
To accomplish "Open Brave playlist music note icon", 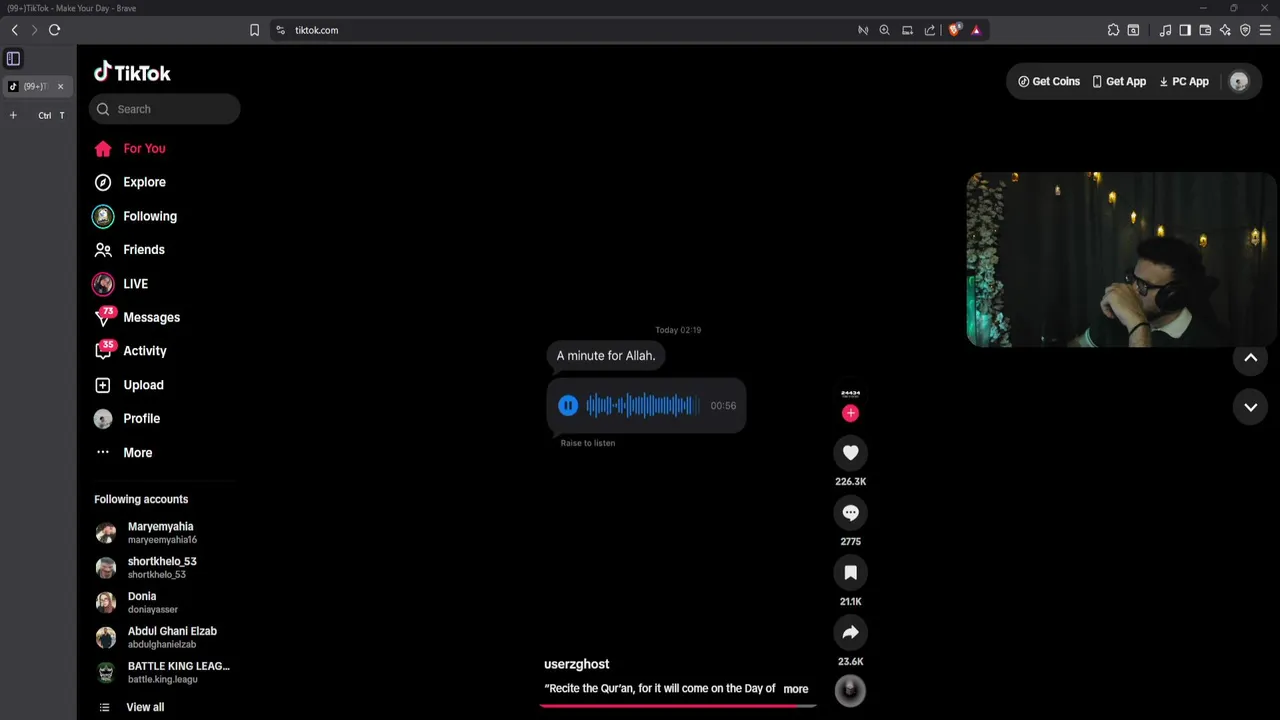I will [1165, 30].
